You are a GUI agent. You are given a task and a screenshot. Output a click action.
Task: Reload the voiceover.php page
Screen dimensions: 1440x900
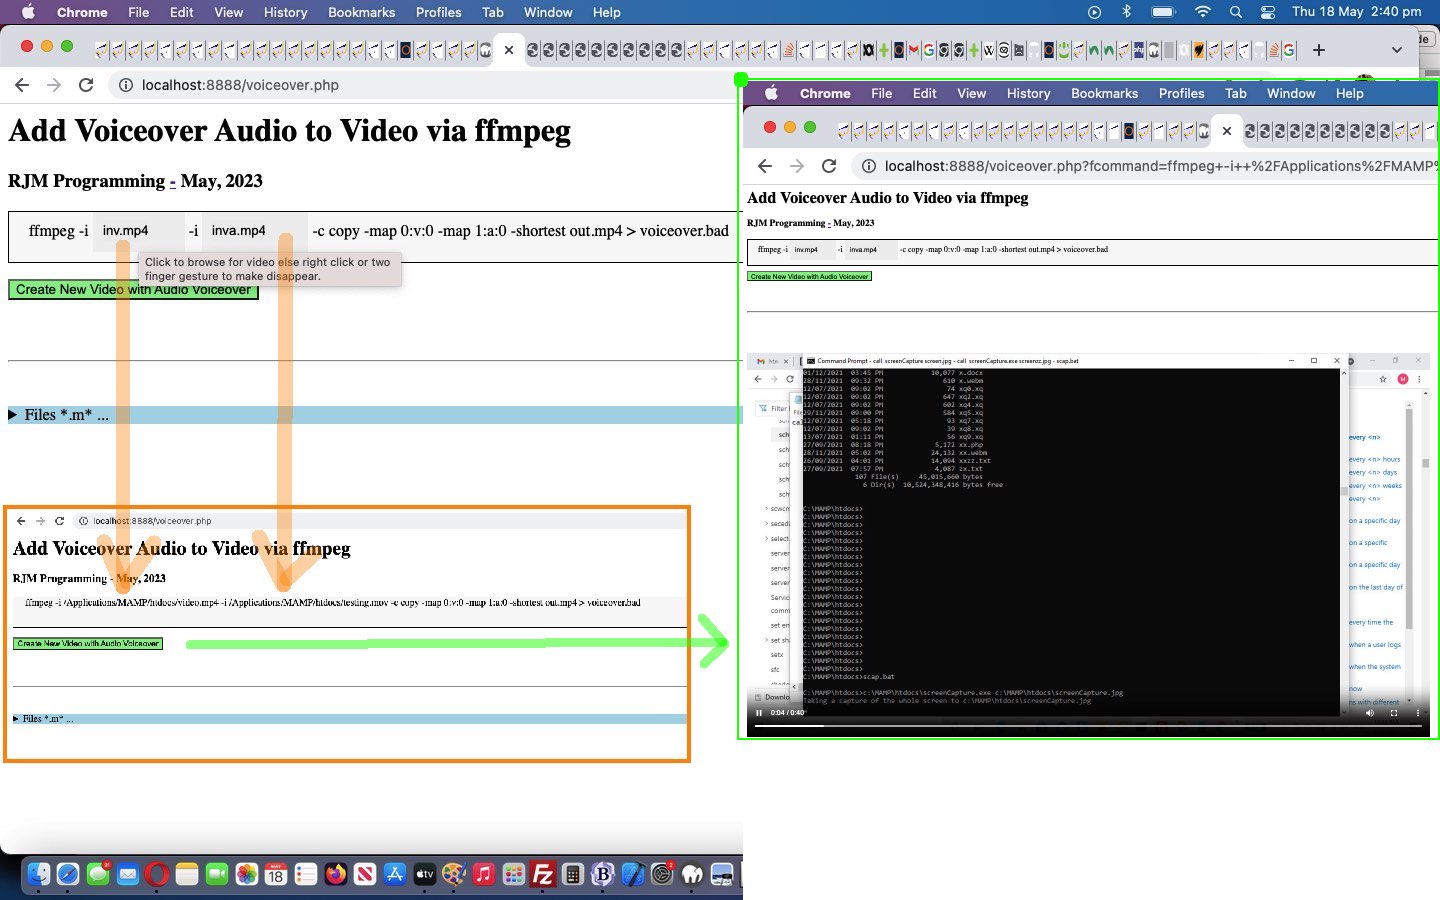coord(86,85)
